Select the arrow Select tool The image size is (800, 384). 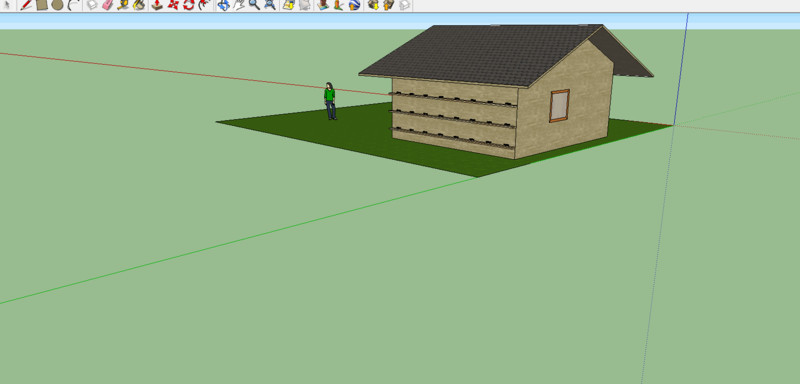pyautogui.click(x=7, y=5)
